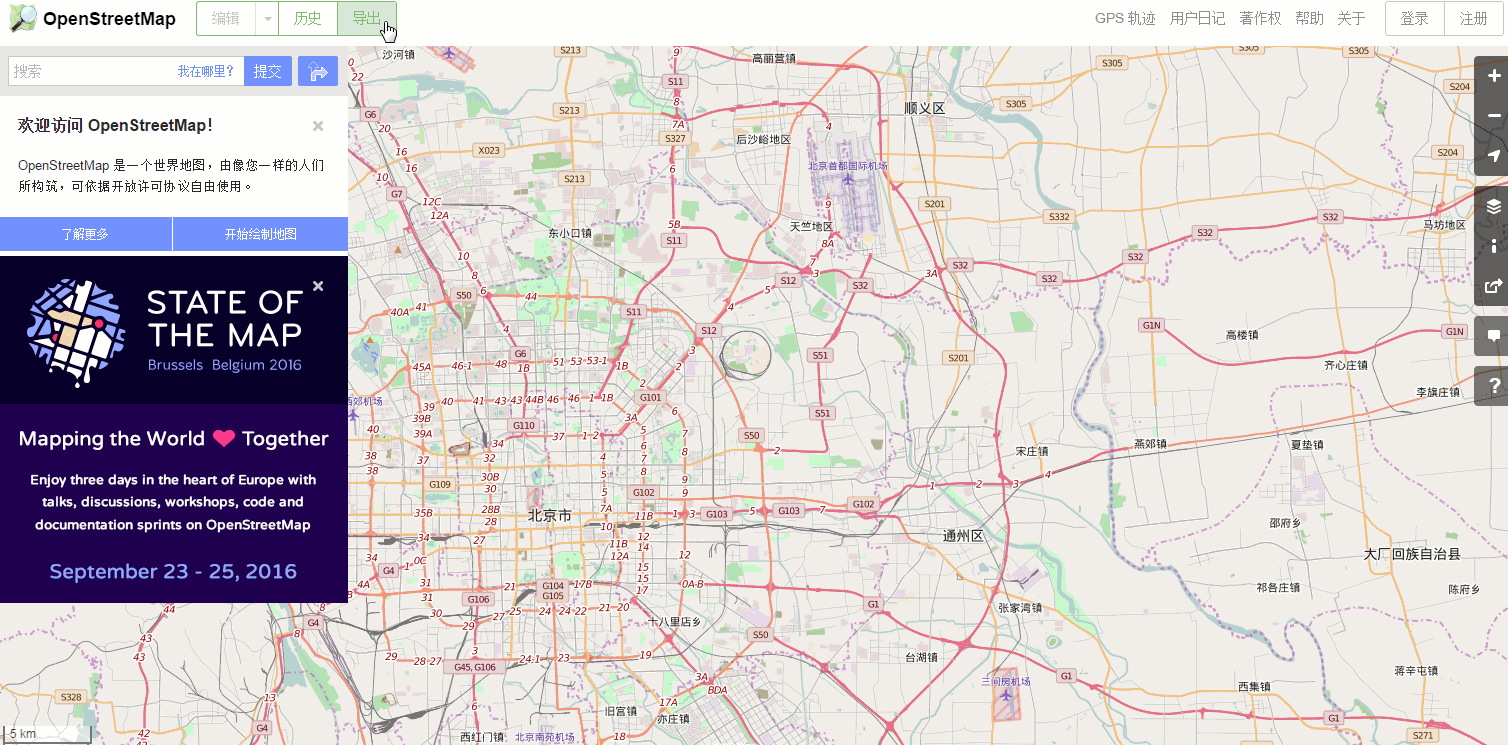1508x745 pixels.
Task: Open the 导出 export tab
Action: coord(367,18)
